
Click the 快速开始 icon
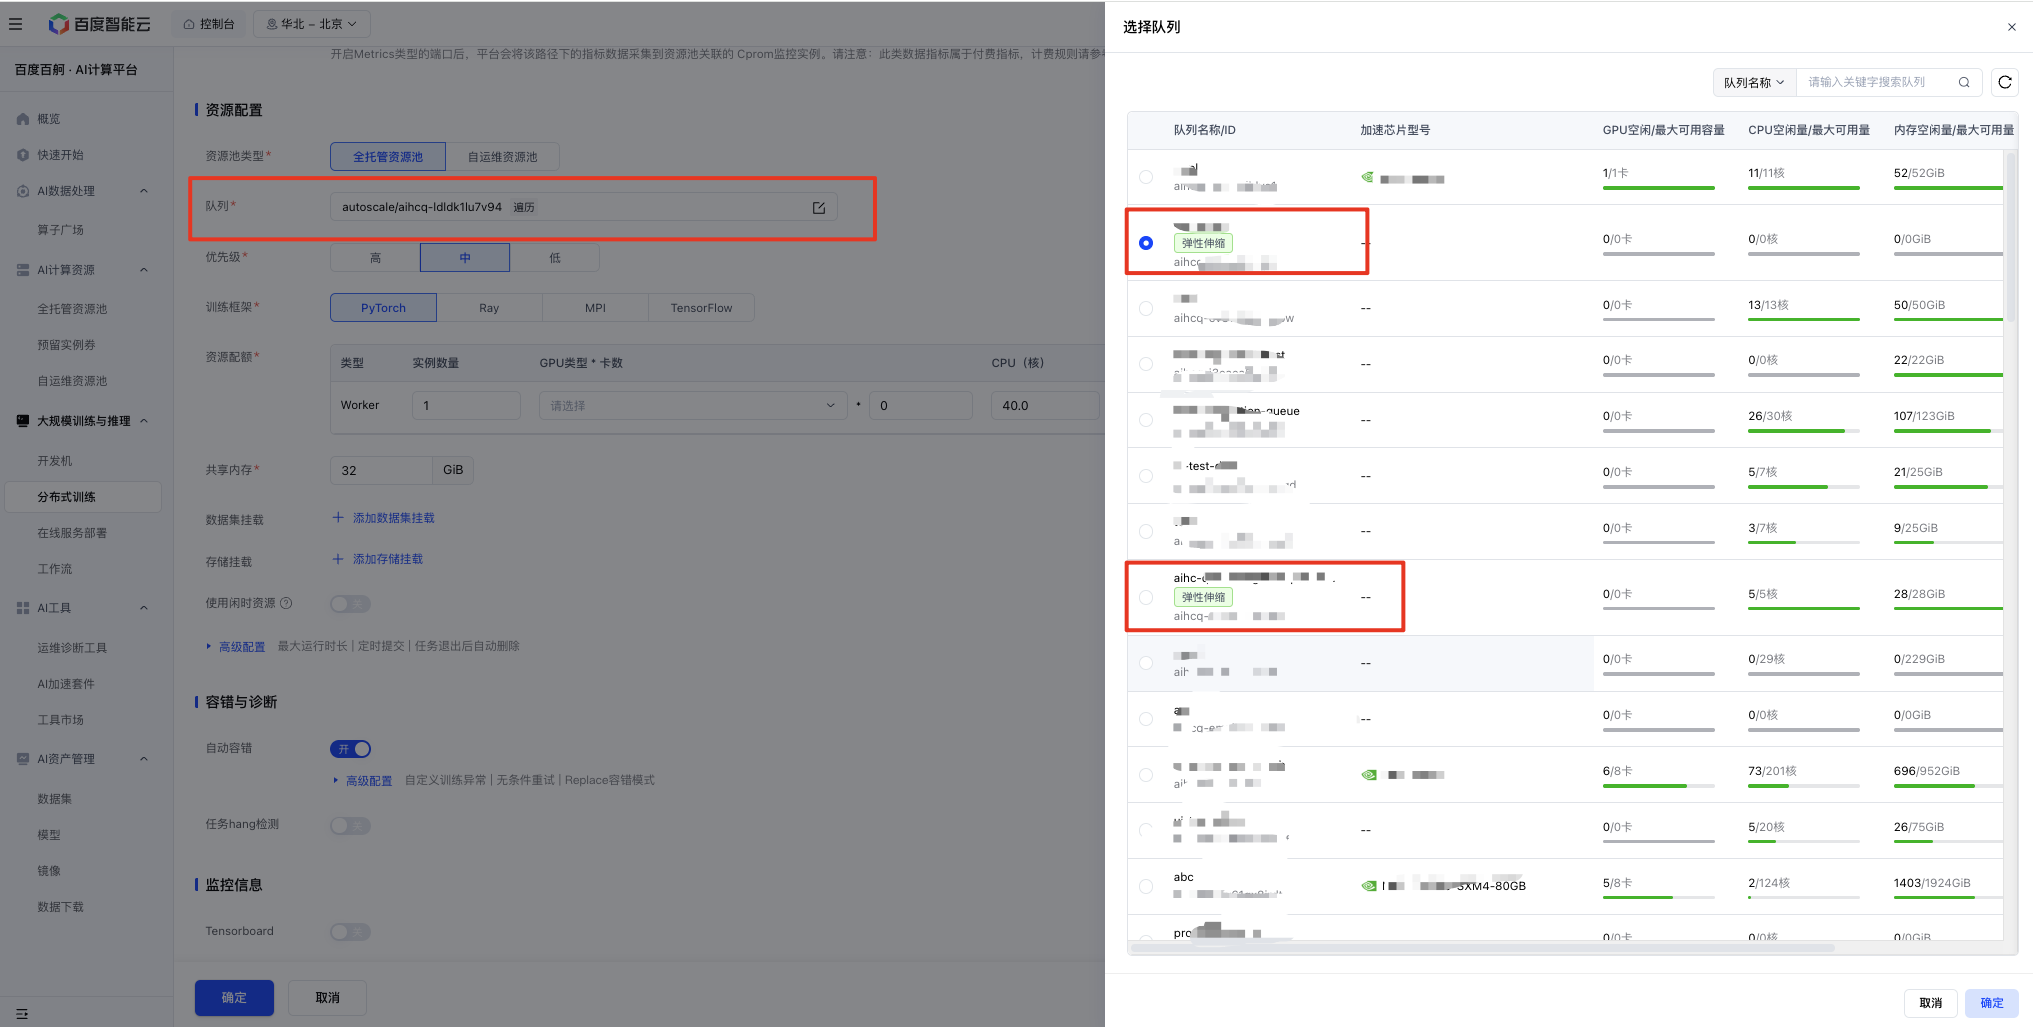coord(23,155)
